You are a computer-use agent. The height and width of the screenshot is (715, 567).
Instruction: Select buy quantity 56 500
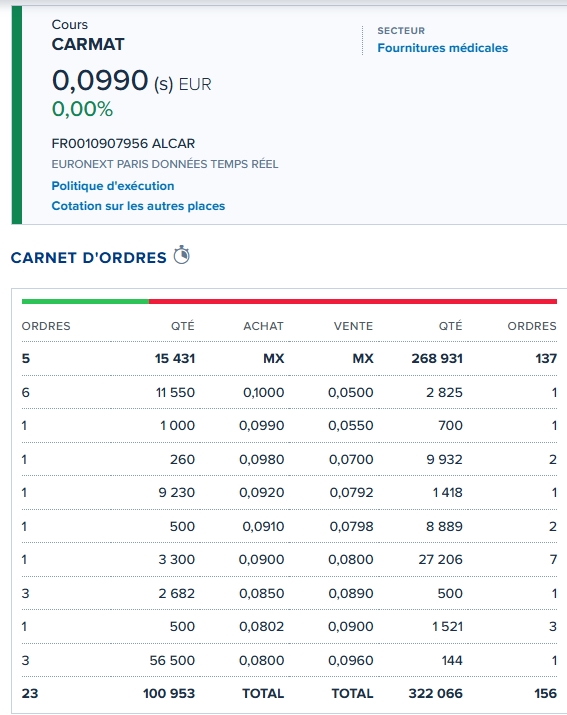tap(172, 660)
